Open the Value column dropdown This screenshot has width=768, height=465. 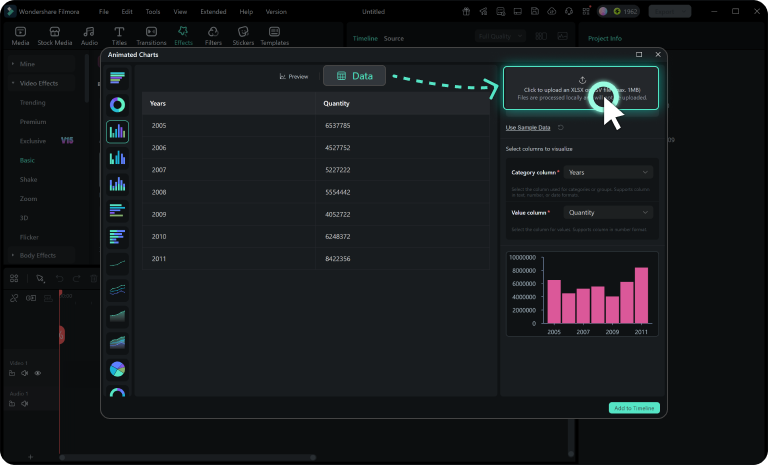(608, 213)
